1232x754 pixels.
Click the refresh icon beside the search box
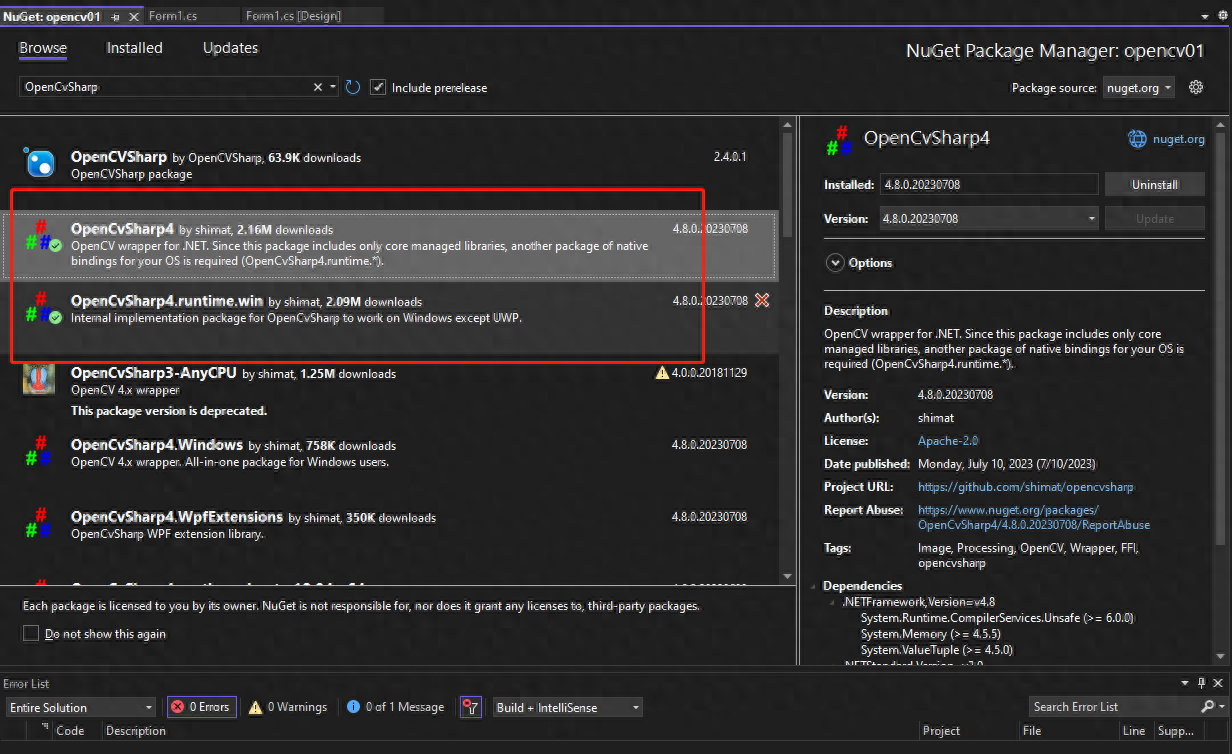click(353, 87)
